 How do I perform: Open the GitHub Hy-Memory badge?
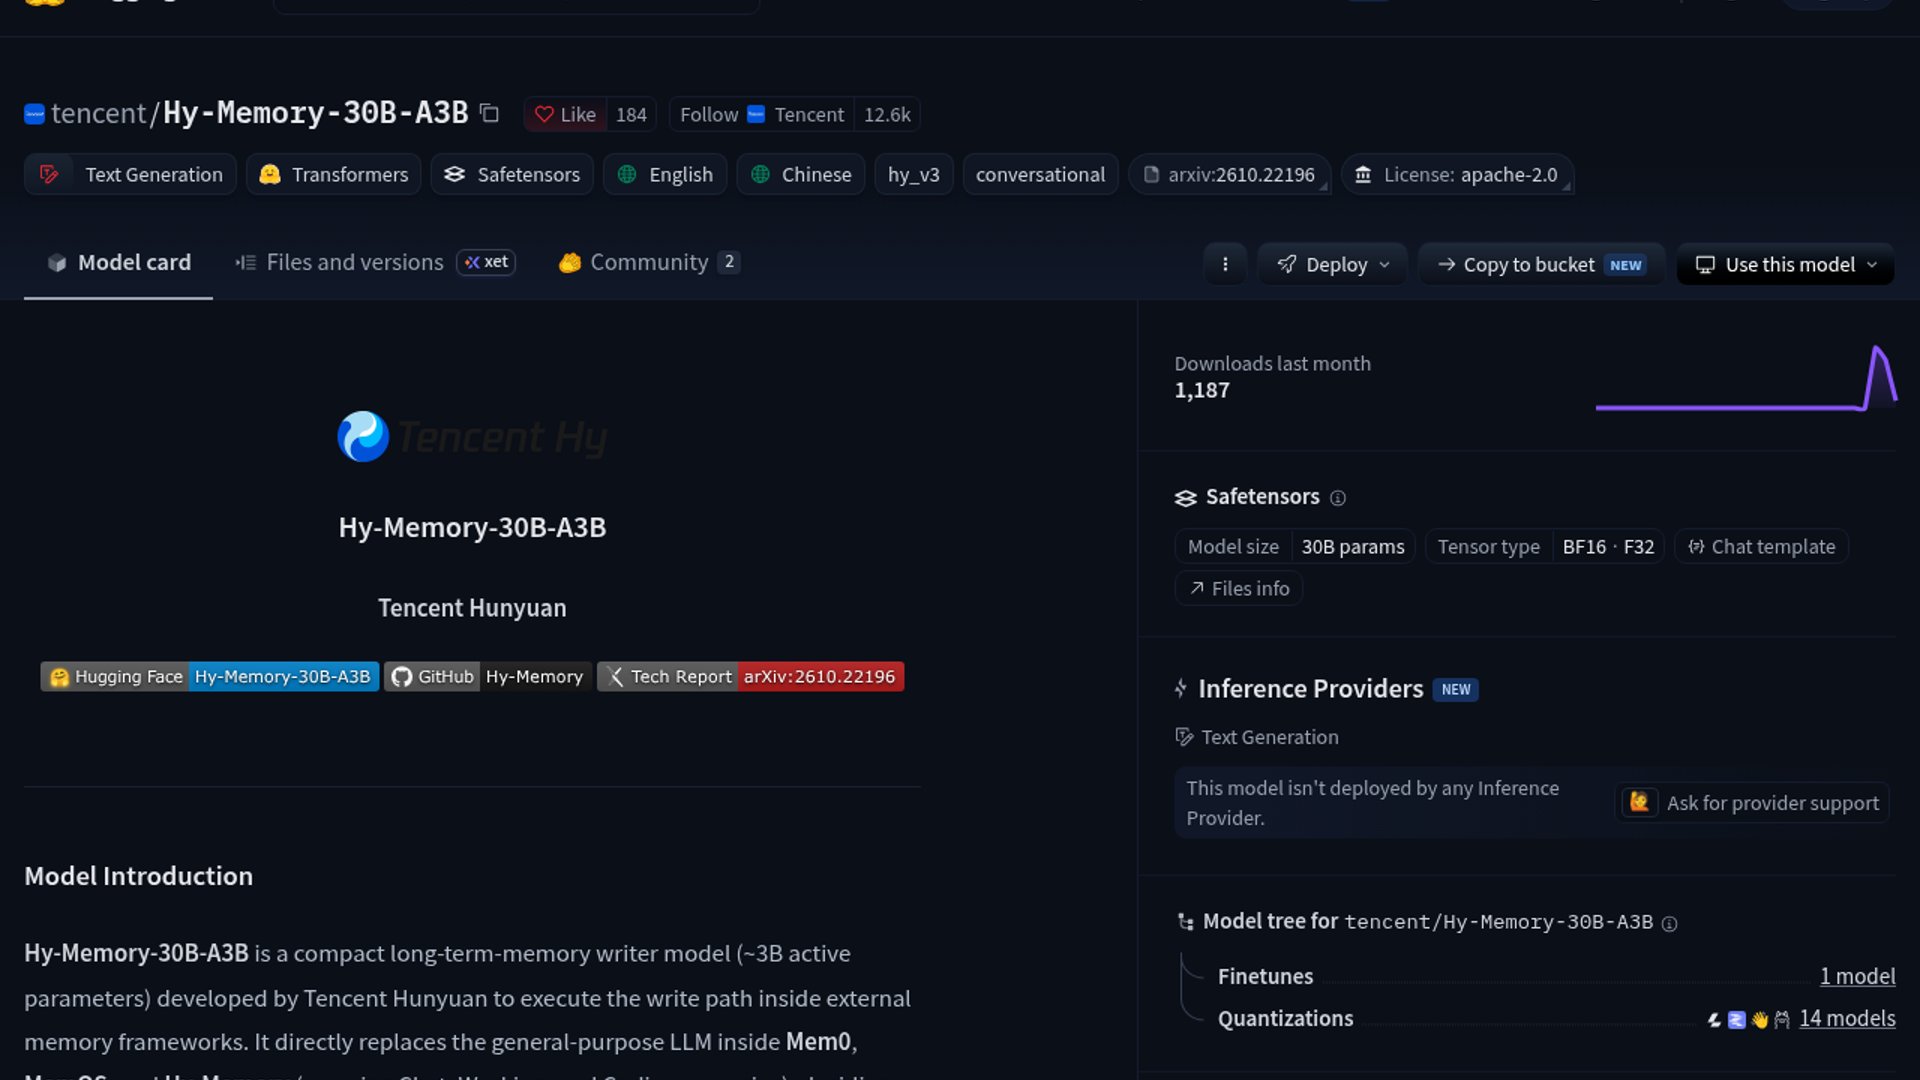(488, 677)
